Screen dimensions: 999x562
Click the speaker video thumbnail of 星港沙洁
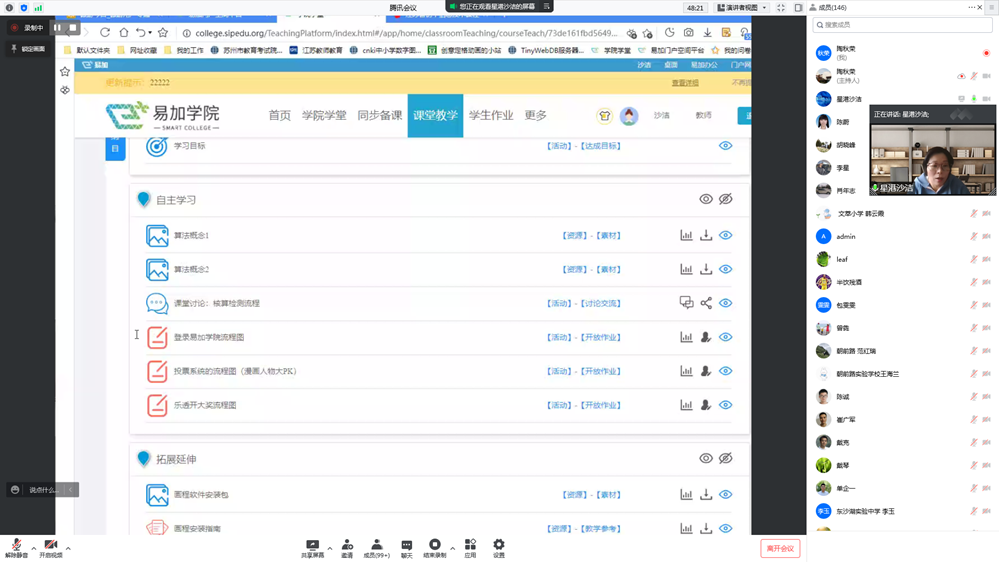click(x=933, y=159)
